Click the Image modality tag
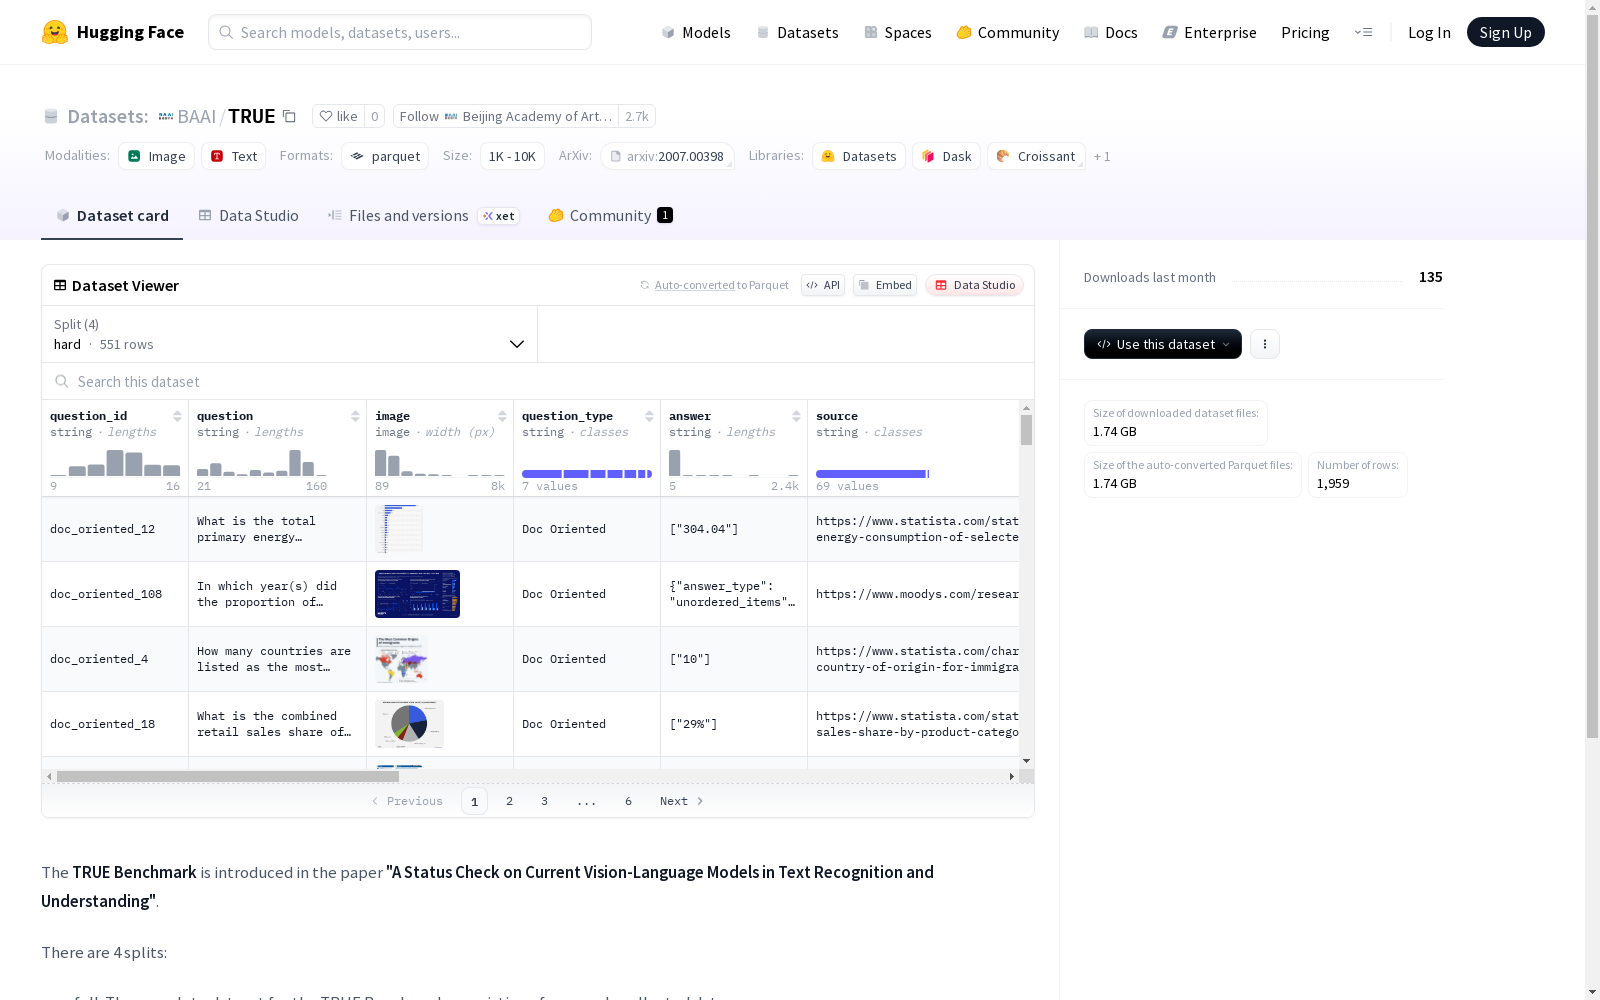The image size is (1600, 1000). point(157,156)
